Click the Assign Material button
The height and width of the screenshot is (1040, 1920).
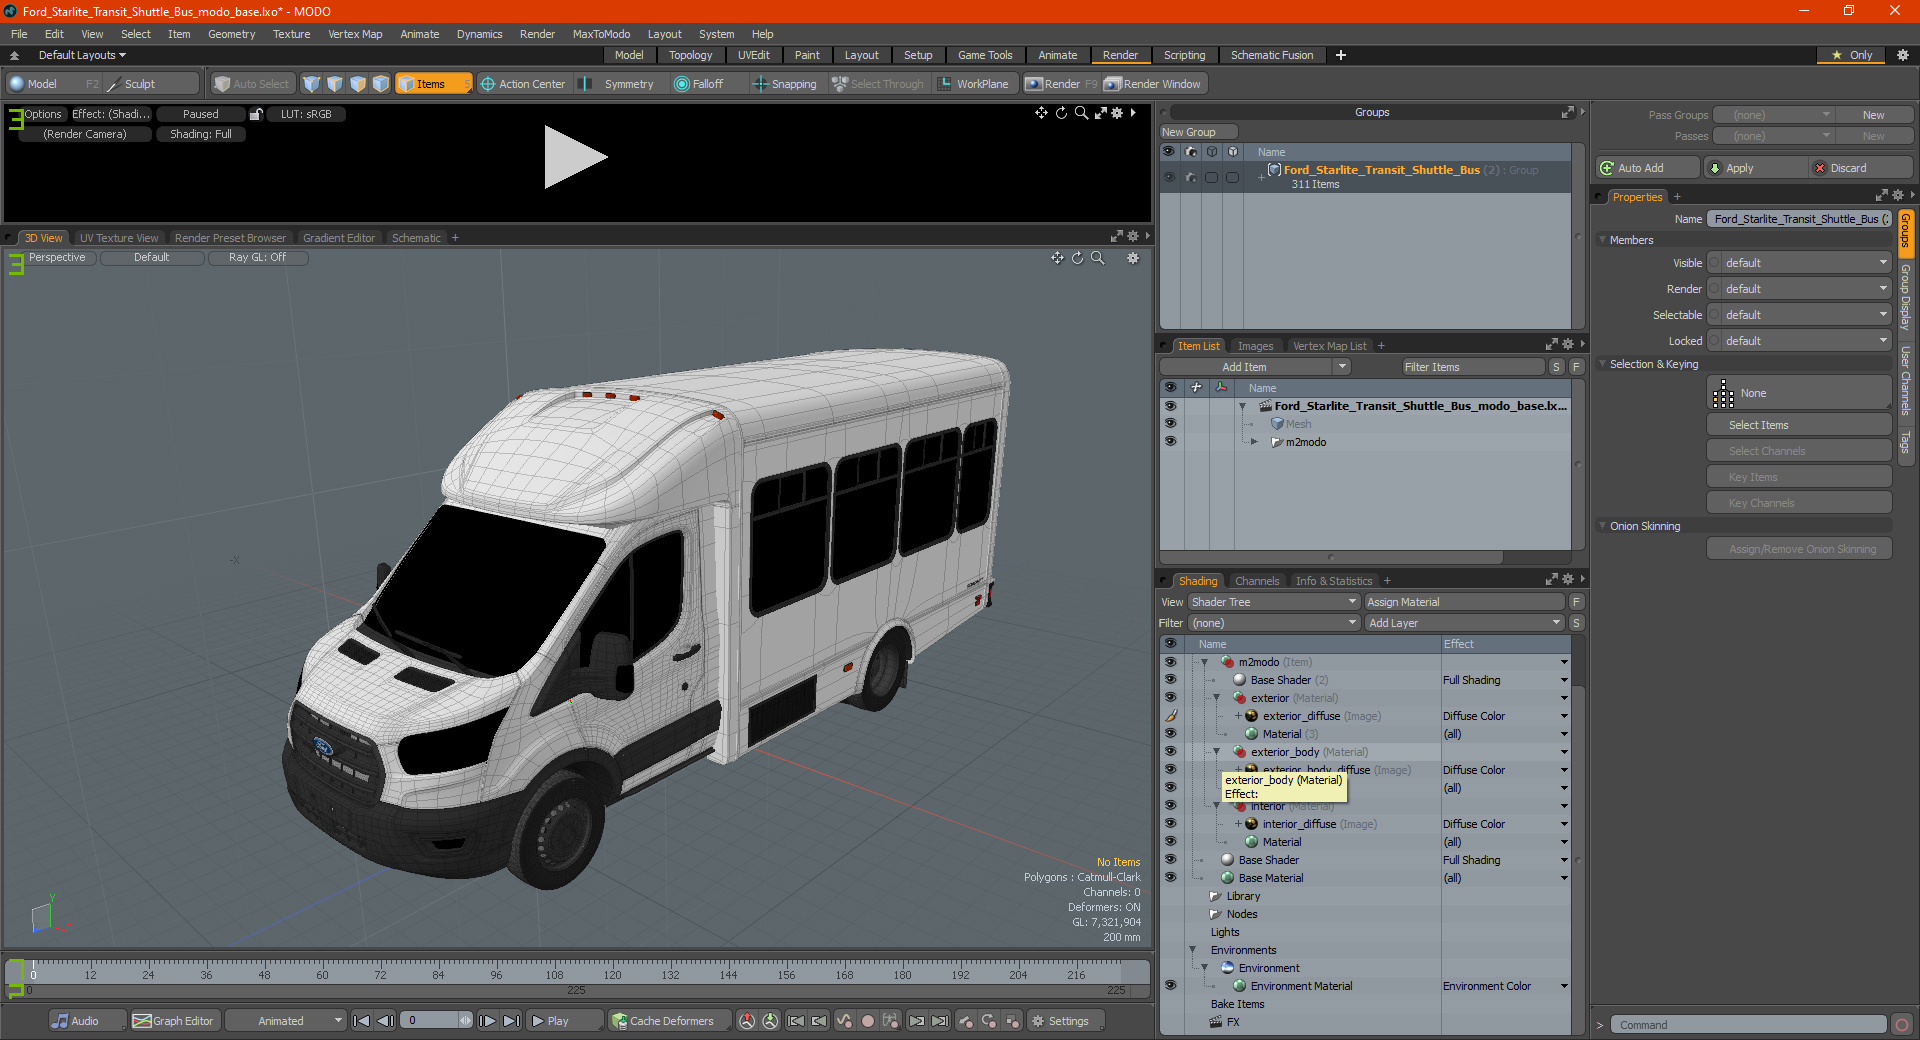click(x=1464, y=602)
